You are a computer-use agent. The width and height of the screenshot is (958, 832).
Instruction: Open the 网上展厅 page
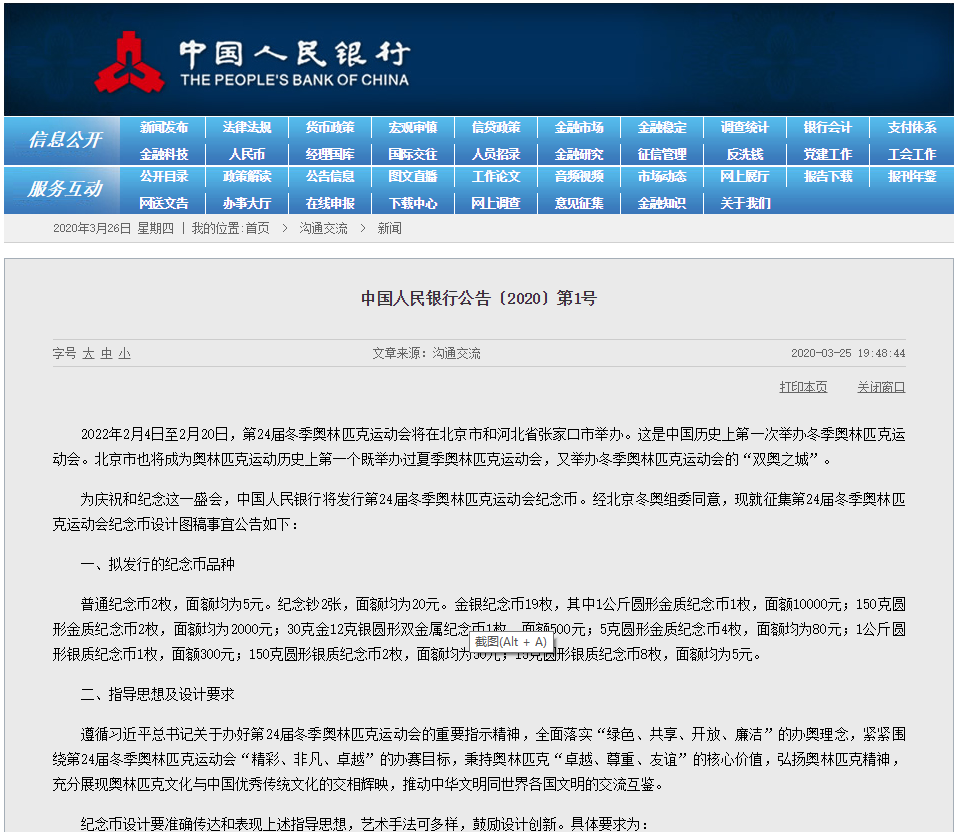pyautogui.click(x=745, y=177)
